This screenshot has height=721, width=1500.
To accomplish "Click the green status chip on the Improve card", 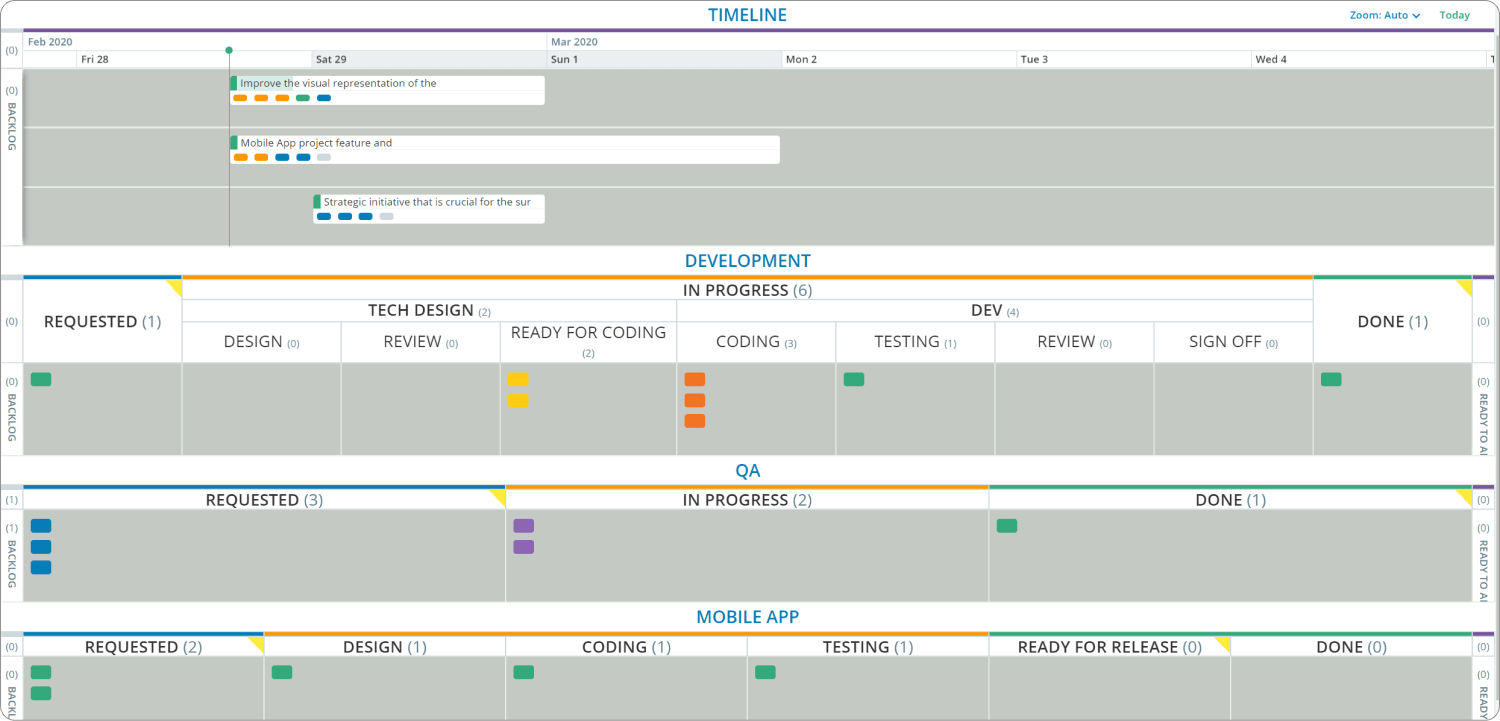I will pos(303,98).
